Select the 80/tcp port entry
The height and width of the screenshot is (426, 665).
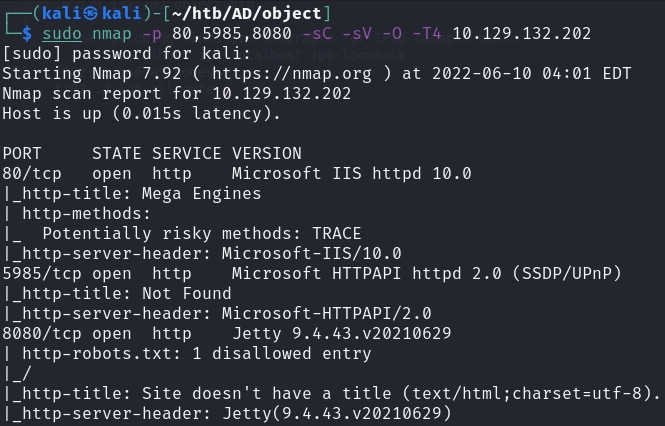[27, 174]
